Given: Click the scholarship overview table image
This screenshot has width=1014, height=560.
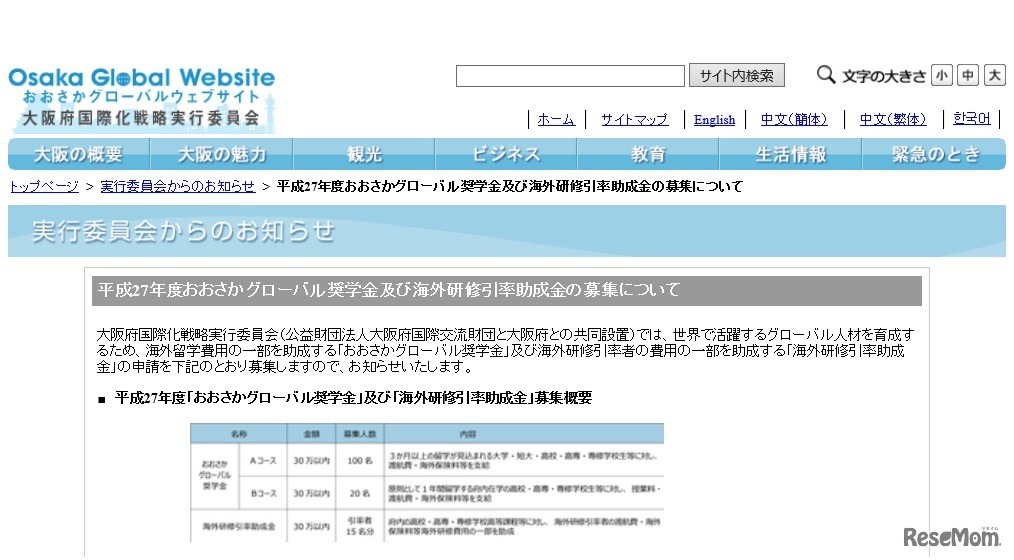Looking at the screenshot, I should pos(427,482).
